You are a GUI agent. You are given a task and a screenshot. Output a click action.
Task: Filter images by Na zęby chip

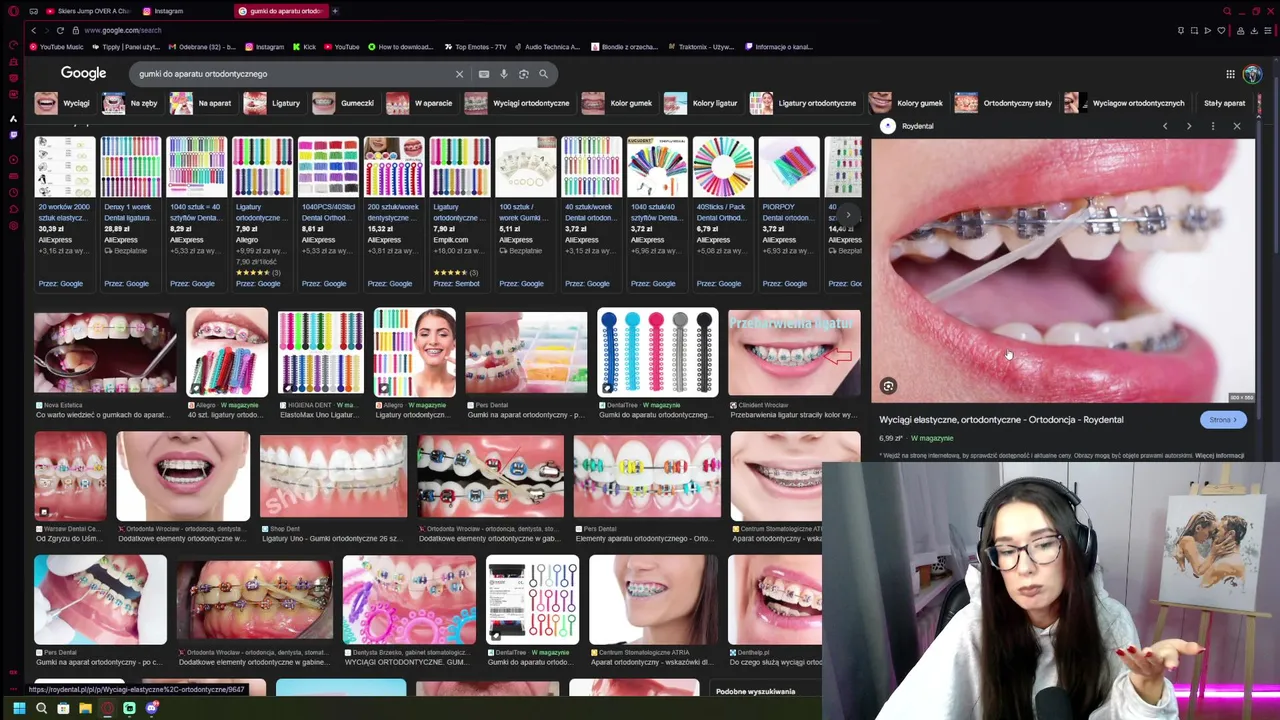(x=131, y=103)
